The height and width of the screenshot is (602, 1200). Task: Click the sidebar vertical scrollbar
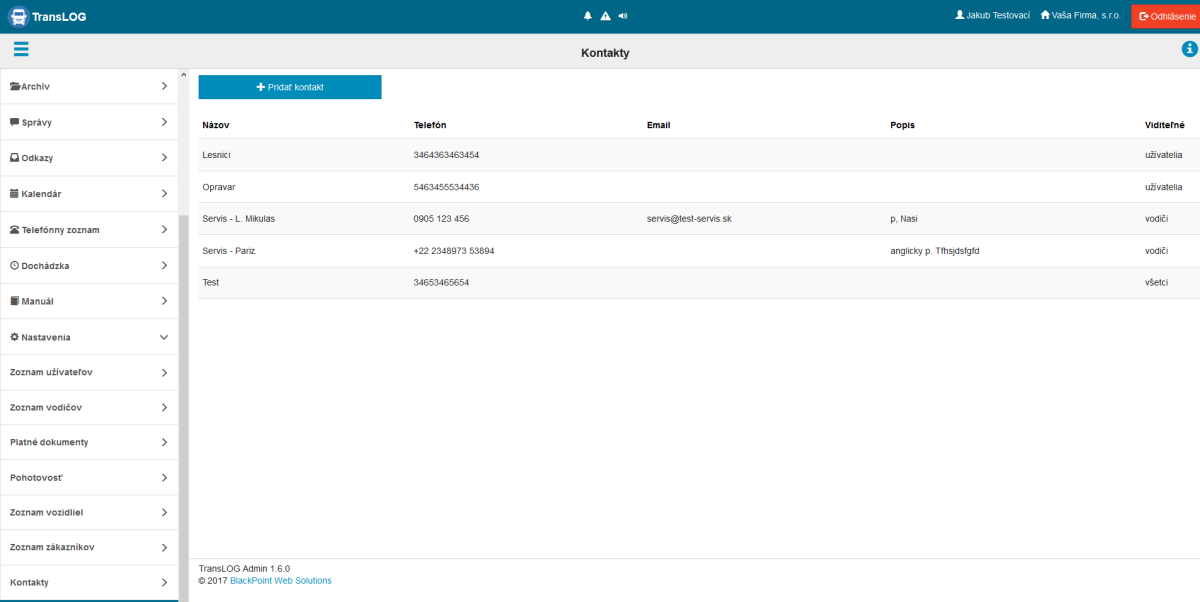tap(183, 400)
